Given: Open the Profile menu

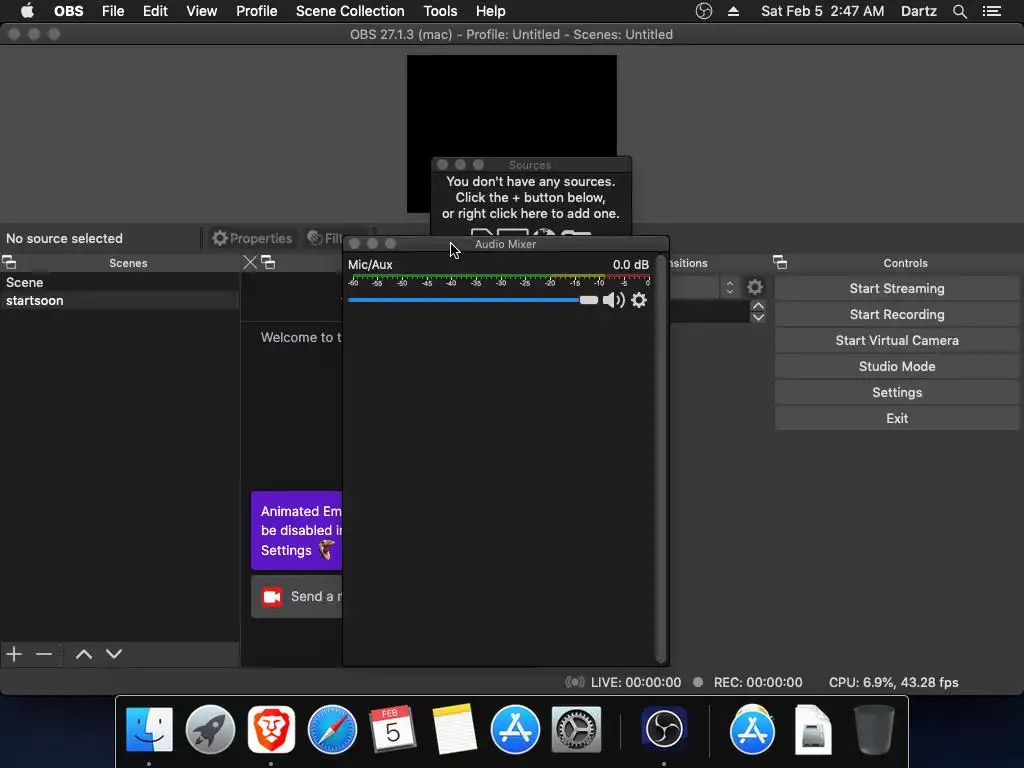Looking at the screenshot, I should click(257, 11).
